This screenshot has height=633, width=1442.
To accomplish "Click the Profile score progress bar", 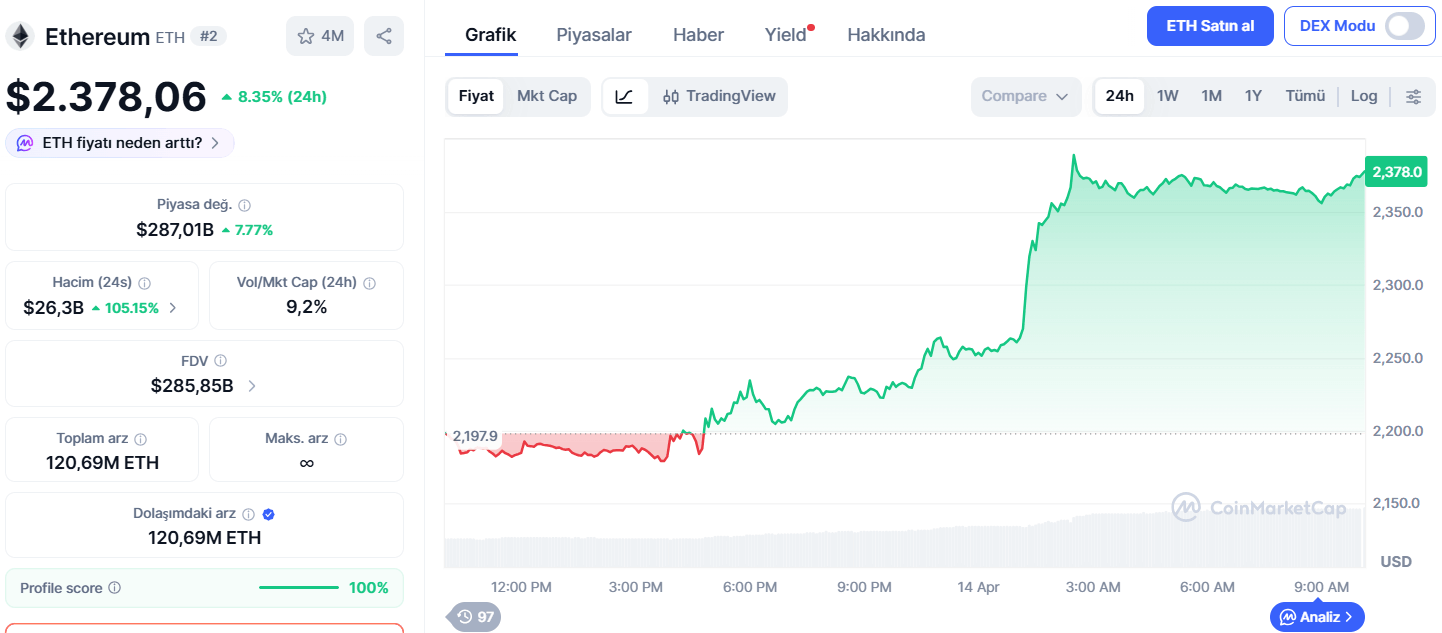I will tap(298, 588).
